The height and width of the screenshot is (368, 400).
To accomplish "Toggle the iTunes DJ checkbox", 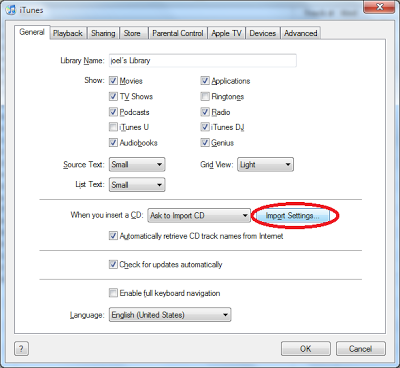I will [205, 127].
